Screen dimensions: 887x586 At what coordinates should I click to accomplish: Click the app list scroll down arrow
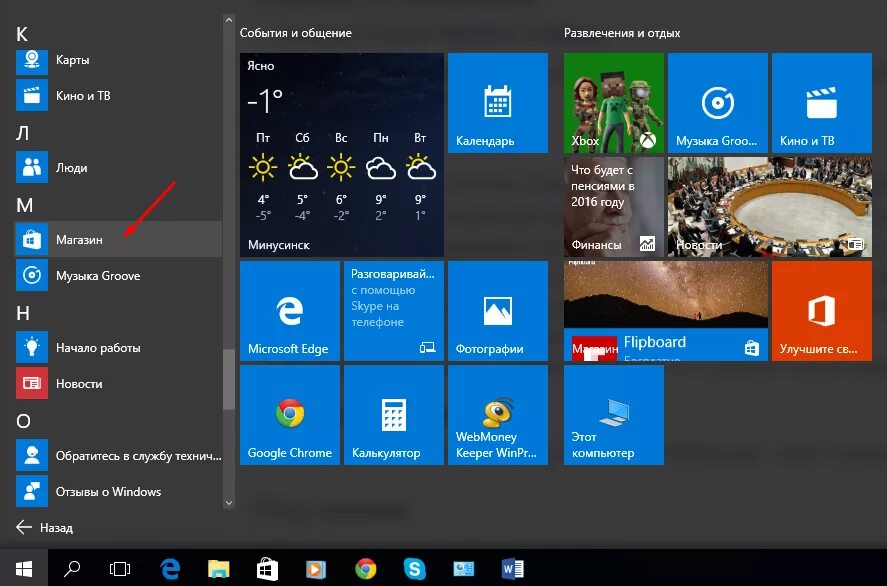[x=229, y=502]
